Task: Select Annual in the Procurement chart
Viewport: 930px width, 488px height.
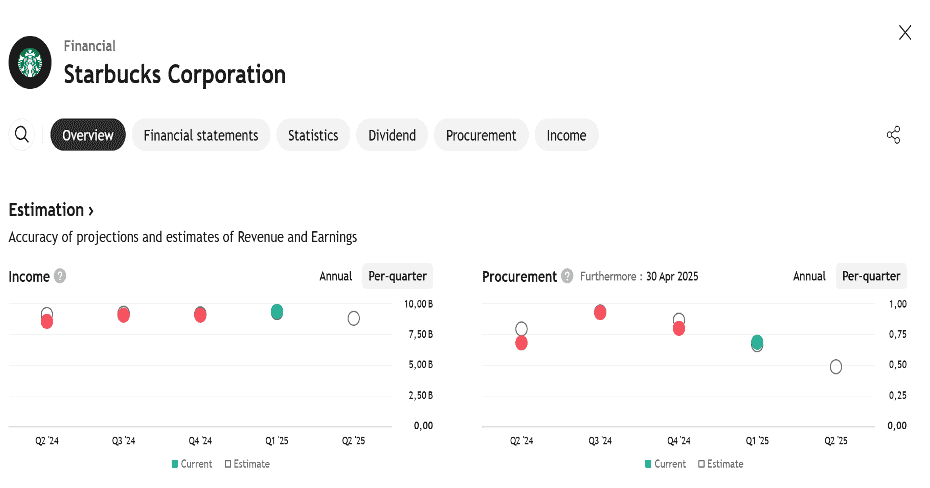Action: [809, 276]
